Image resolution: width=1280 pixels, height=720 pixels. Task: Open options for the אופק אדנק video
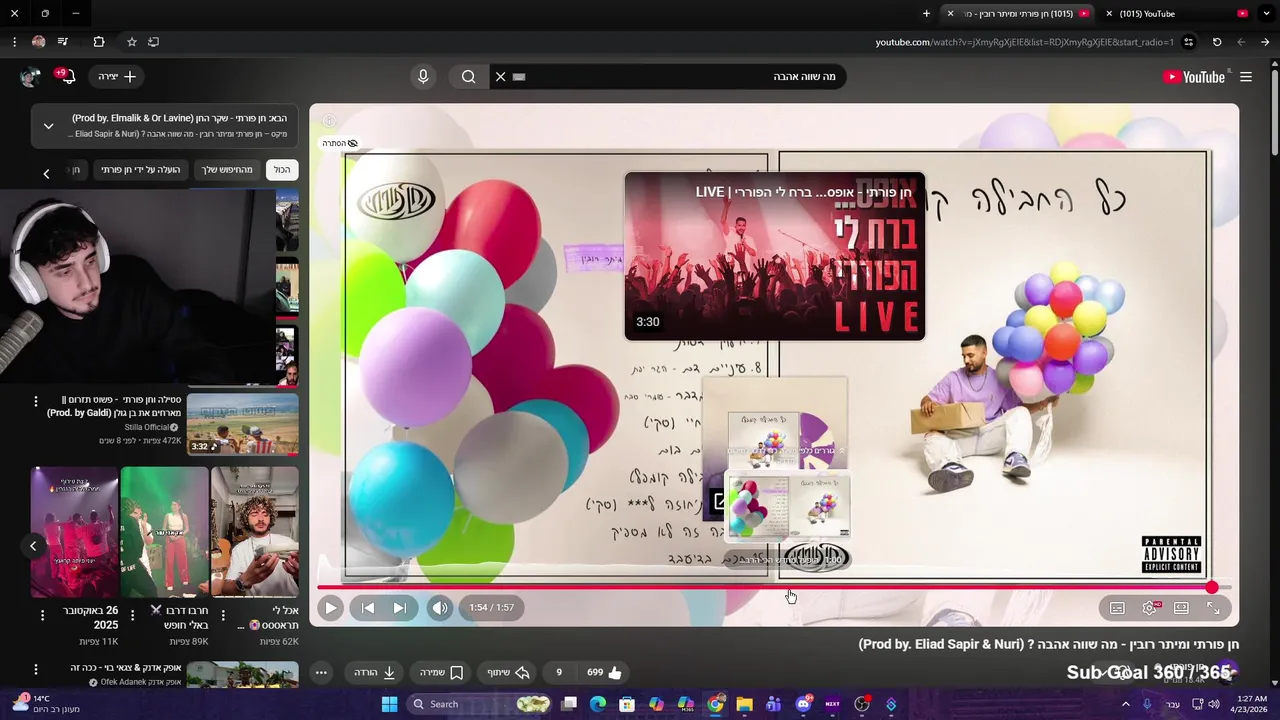(36, 669)
